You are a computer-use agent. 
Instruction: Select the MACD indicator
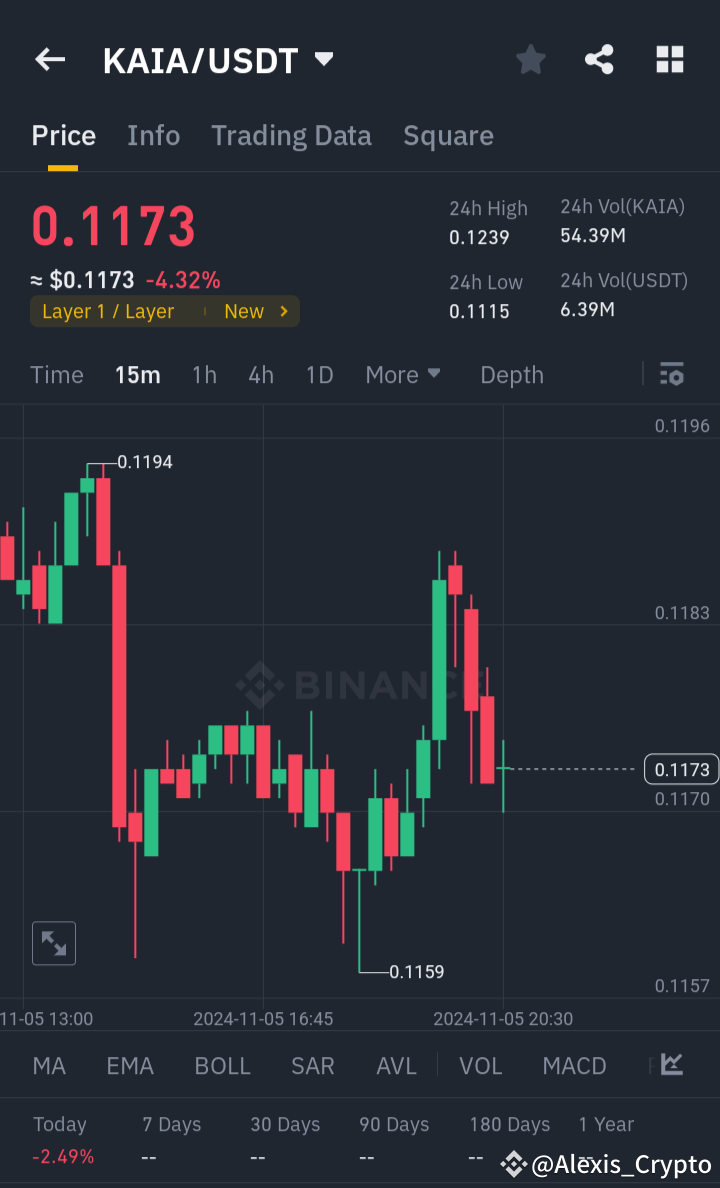574,1066
